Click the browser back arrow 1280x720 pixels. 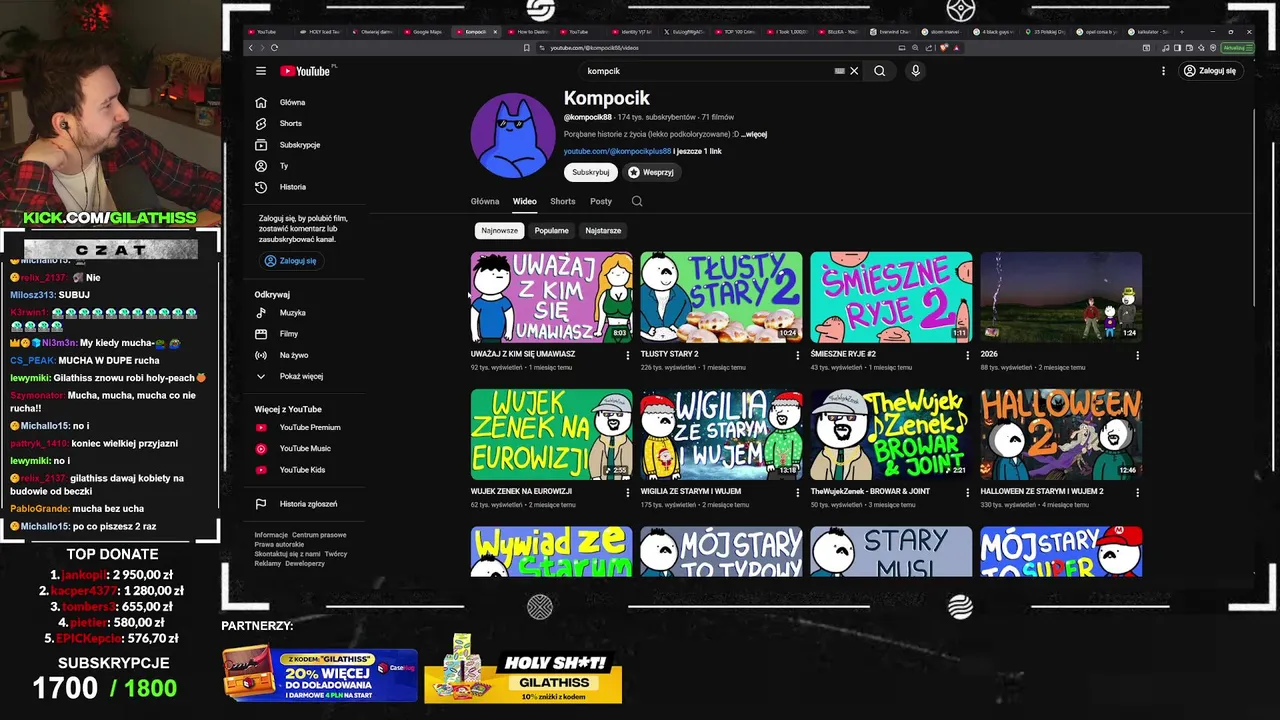point(251,47)
